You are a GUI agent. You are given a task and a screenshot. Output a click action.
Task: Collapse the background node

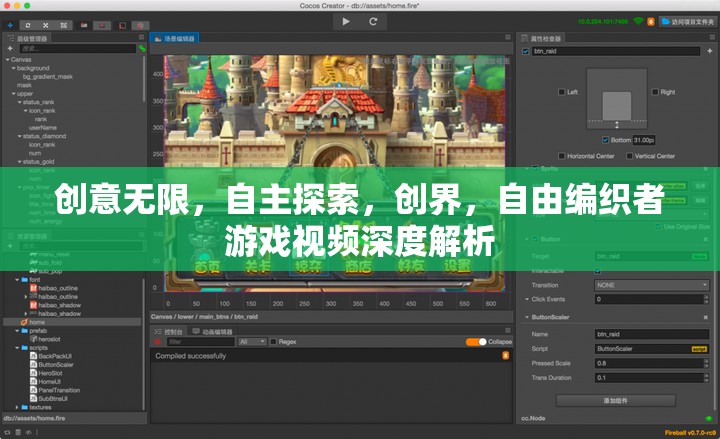pos(13,68)
